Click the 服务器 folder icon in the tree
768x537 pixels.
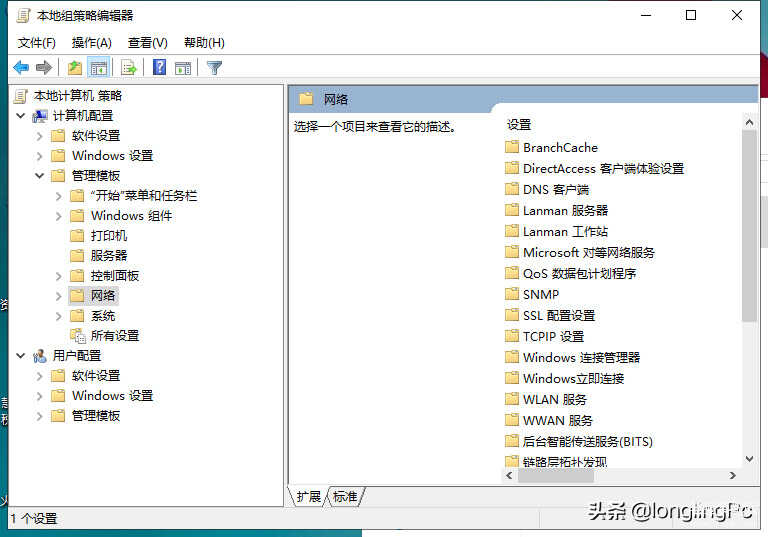[x=77, y=256]
